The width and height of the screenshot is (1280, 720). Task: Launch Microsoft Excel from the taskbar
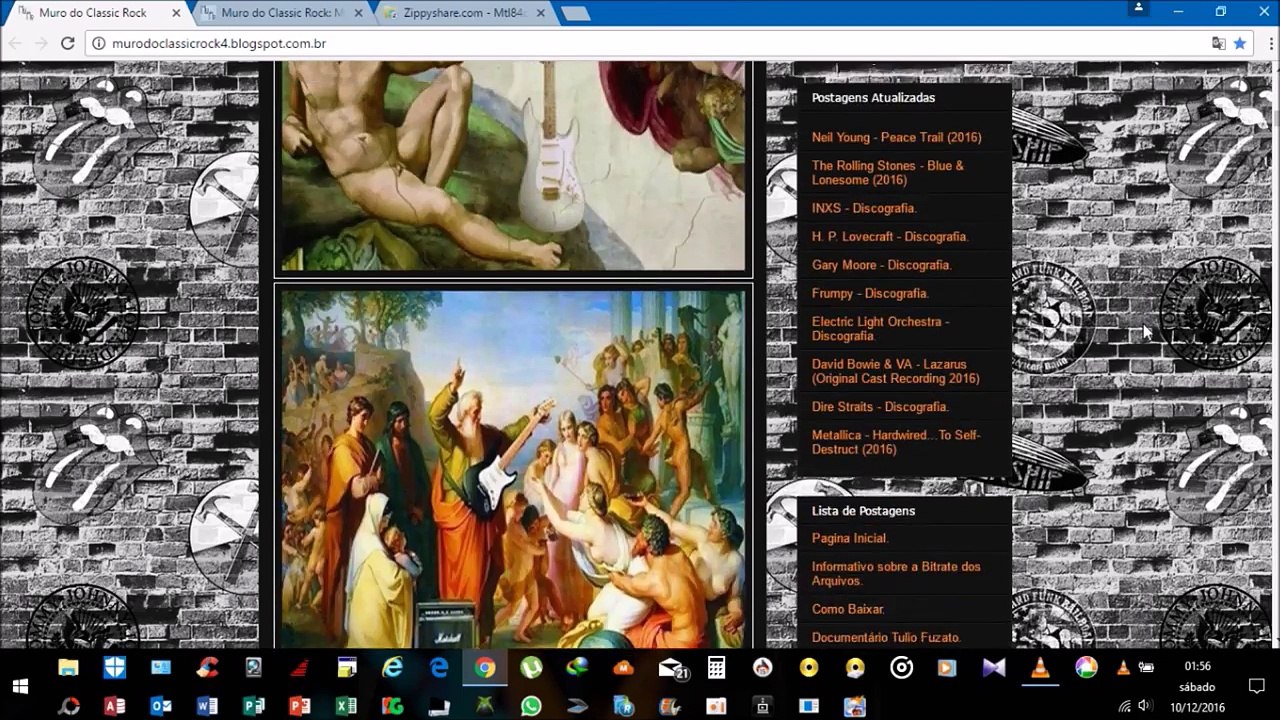click(x=346, y=706)
